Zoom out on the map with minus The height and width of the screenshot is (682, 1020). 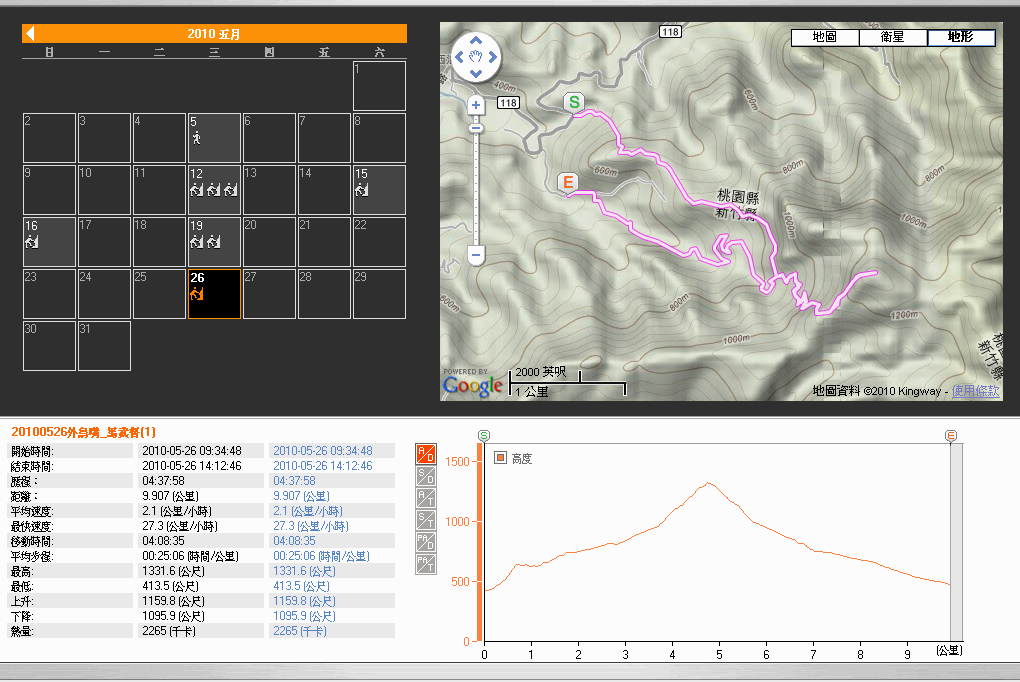(x=476, y=255)
